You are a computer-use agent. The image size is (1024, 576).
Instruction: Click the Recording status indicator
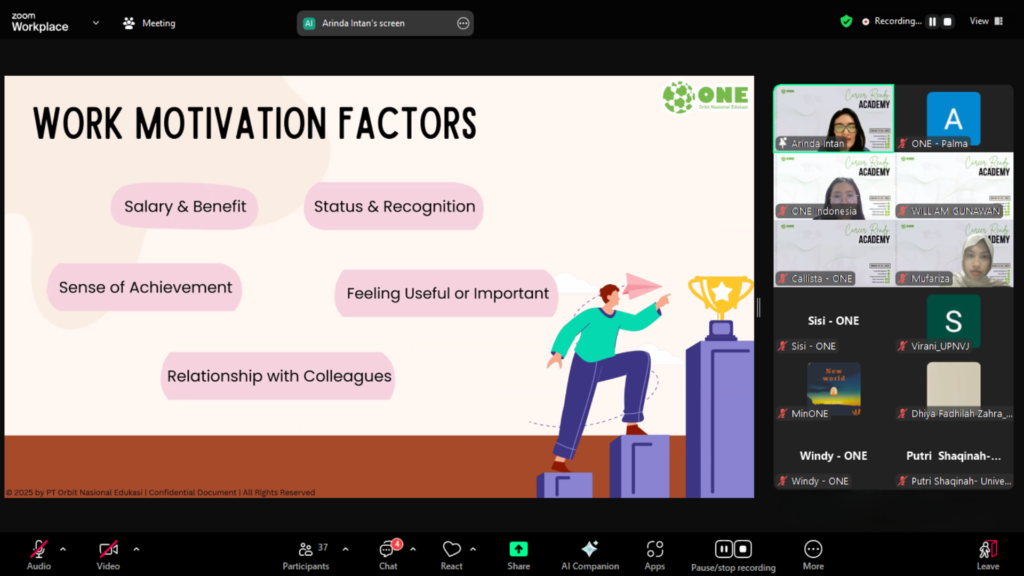click(x=891, y=22)
